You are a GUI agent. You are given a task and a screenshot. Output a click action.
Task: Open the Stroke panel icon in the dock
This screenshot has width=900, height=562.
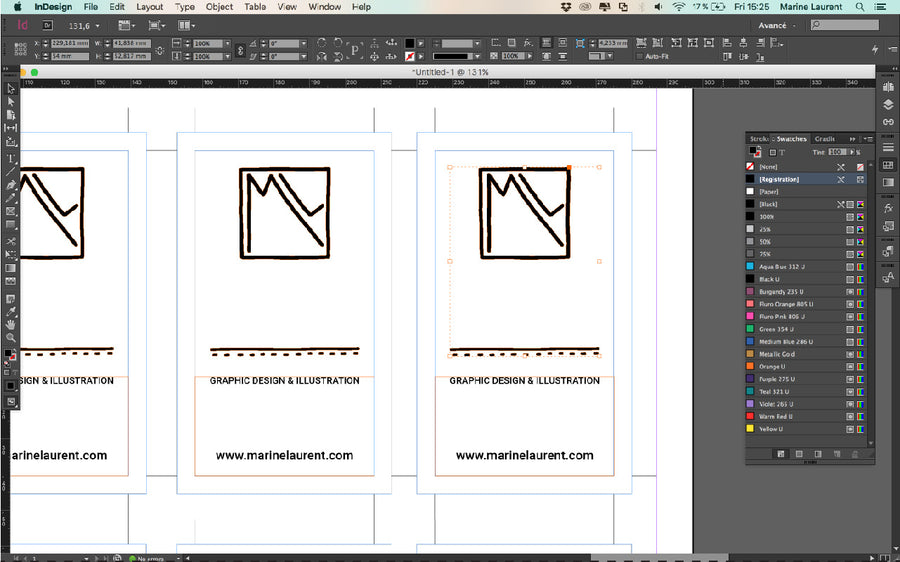[888, 148]
